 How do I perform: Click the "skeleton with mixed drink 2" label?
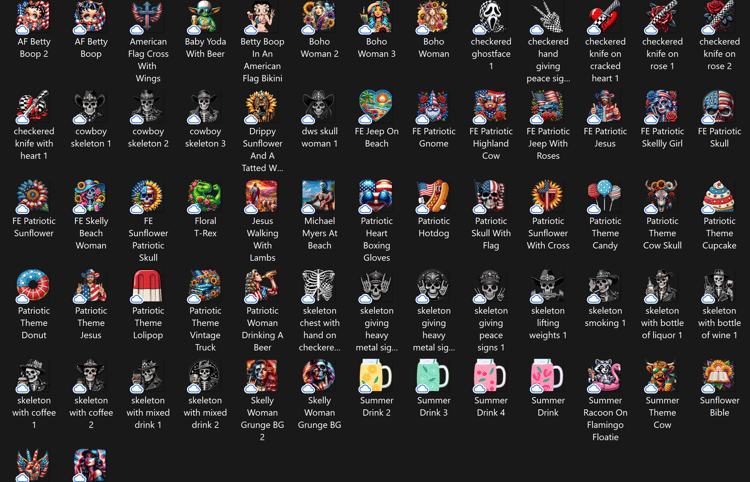(x=205, y=413)
